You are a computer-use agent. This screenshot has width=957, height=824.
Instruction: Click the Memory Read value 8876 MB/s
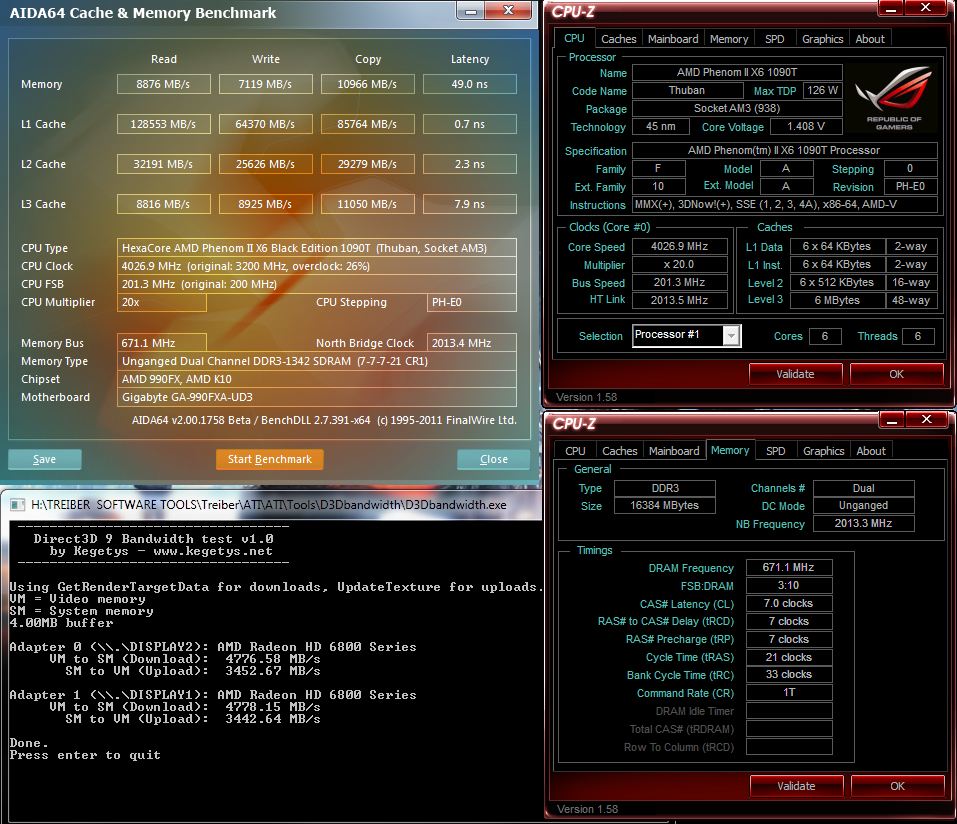[164, 84]
